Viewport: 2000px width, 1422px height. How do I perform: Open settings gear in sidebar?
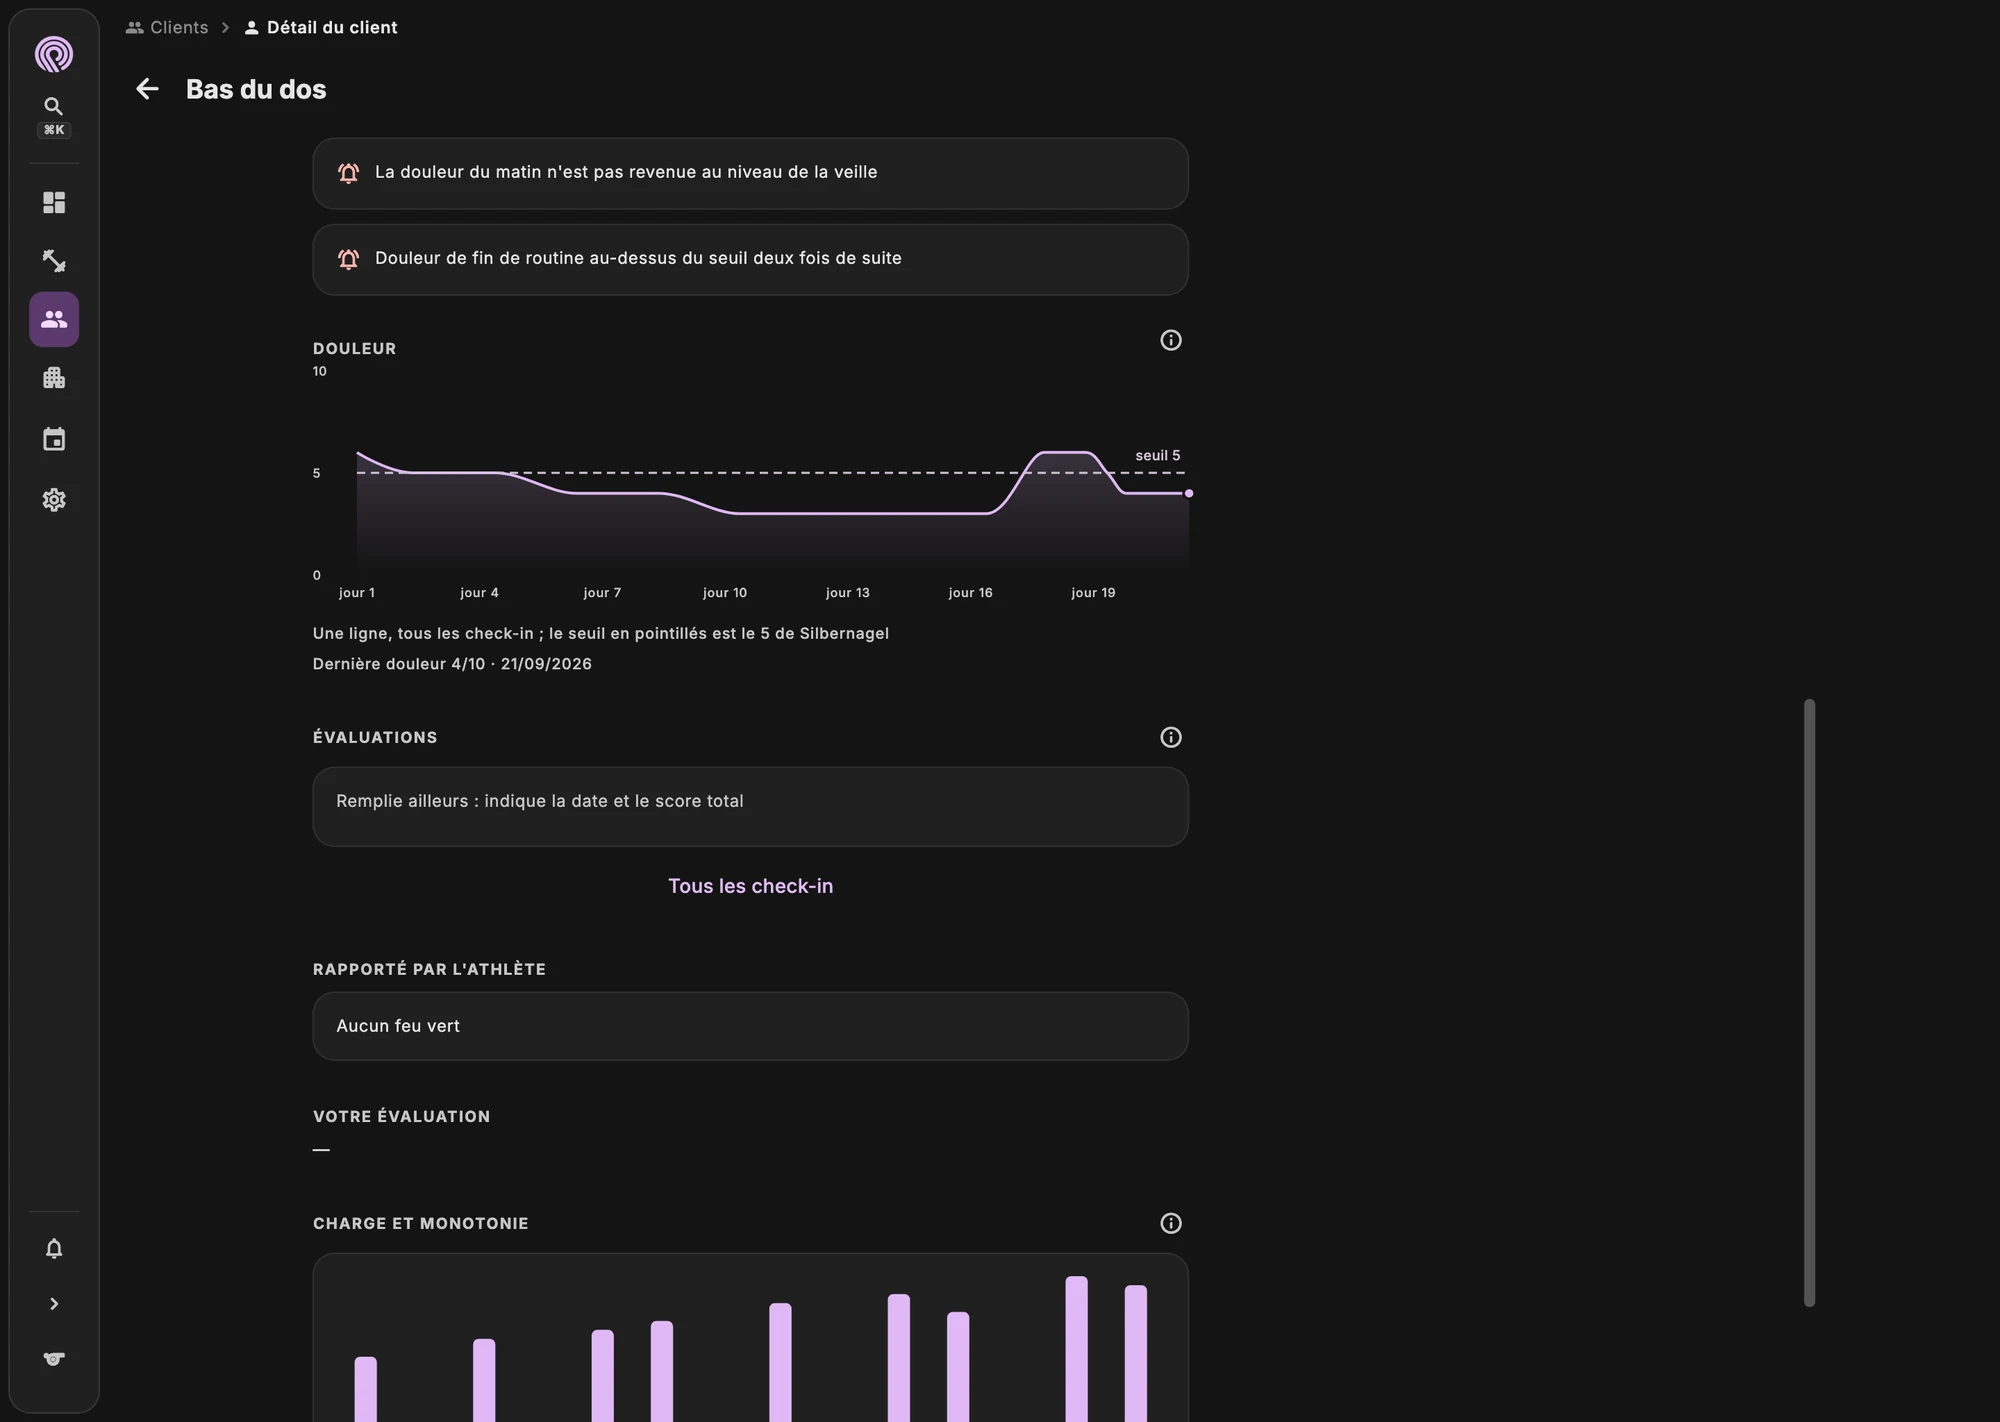pos(54,500)
